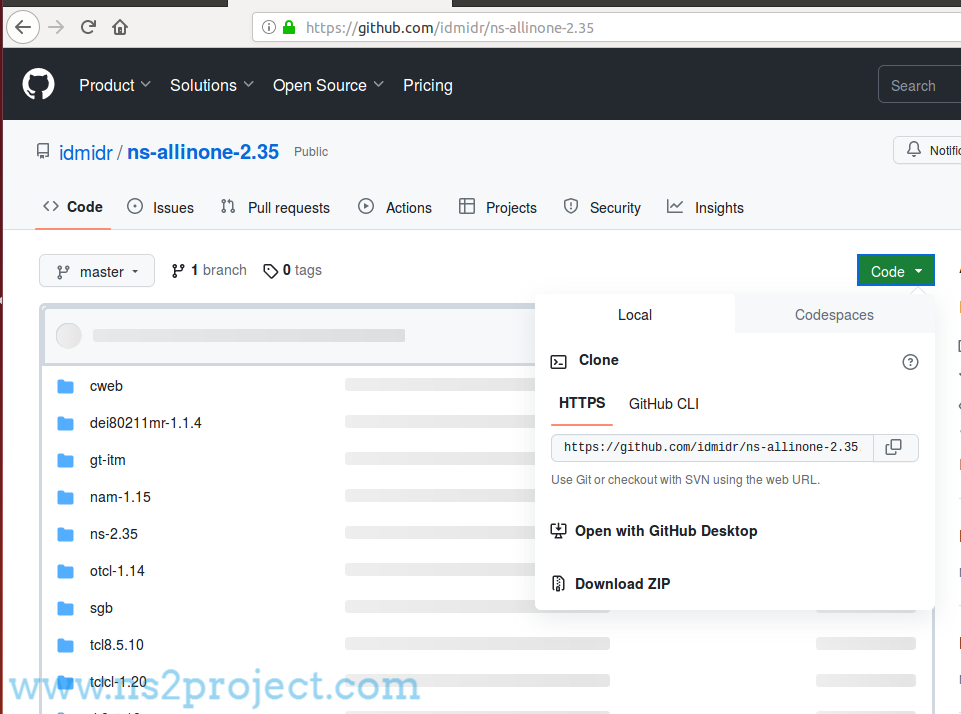View the 0 tags link

(x=292, y=270)
